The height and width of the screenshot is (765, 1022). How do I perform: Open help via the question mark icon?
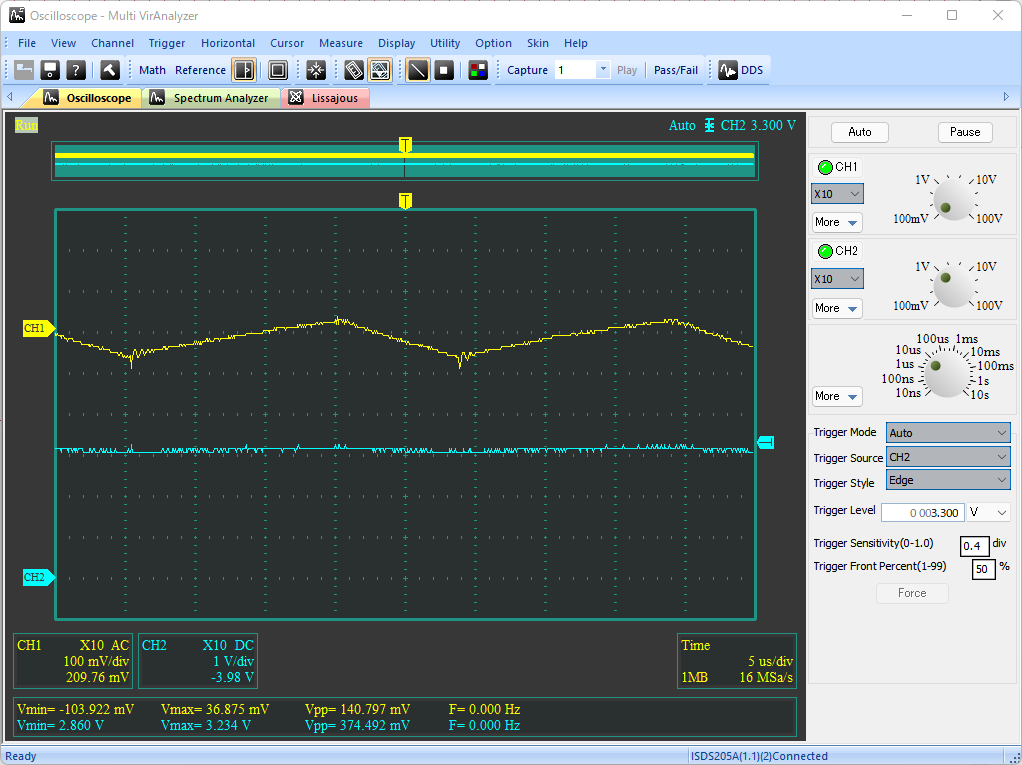pos(74,70)
